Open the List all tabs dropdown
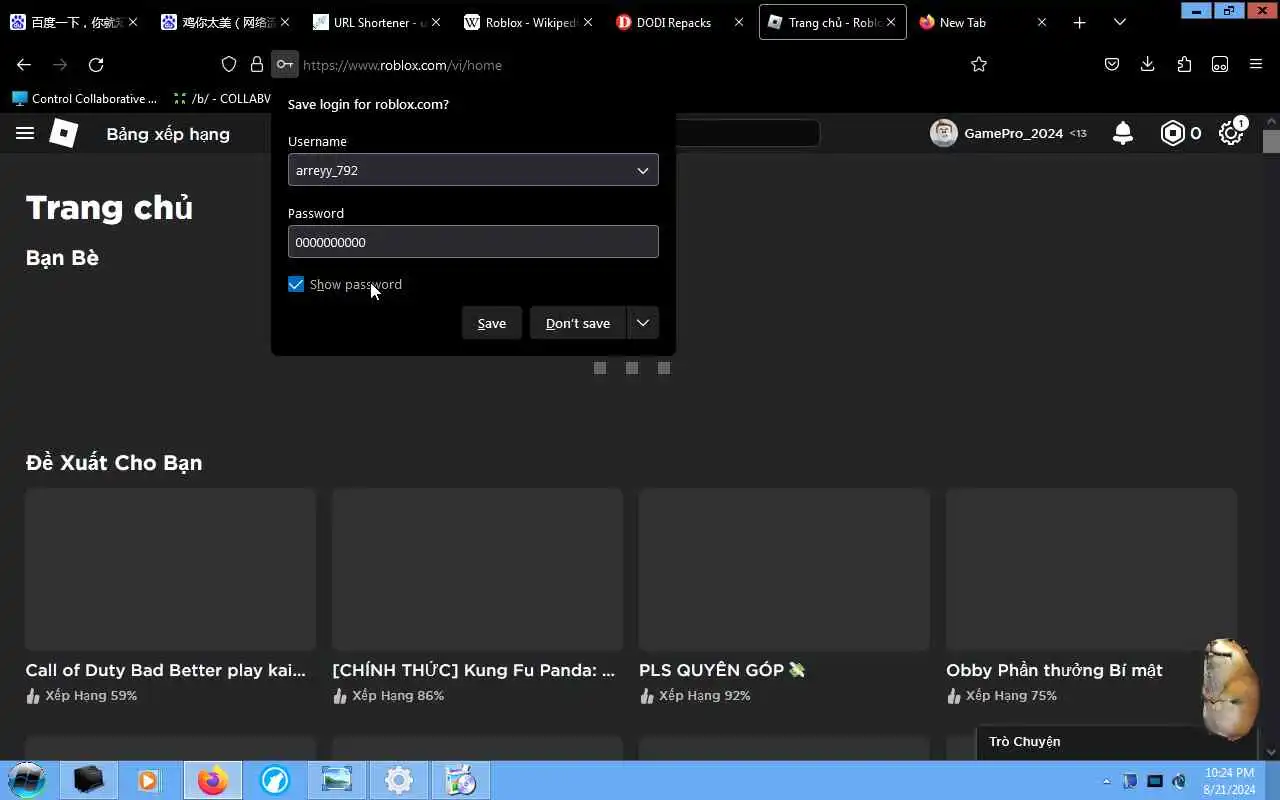The height and width of the screenshot is (800, 1280). point(1120,22)
